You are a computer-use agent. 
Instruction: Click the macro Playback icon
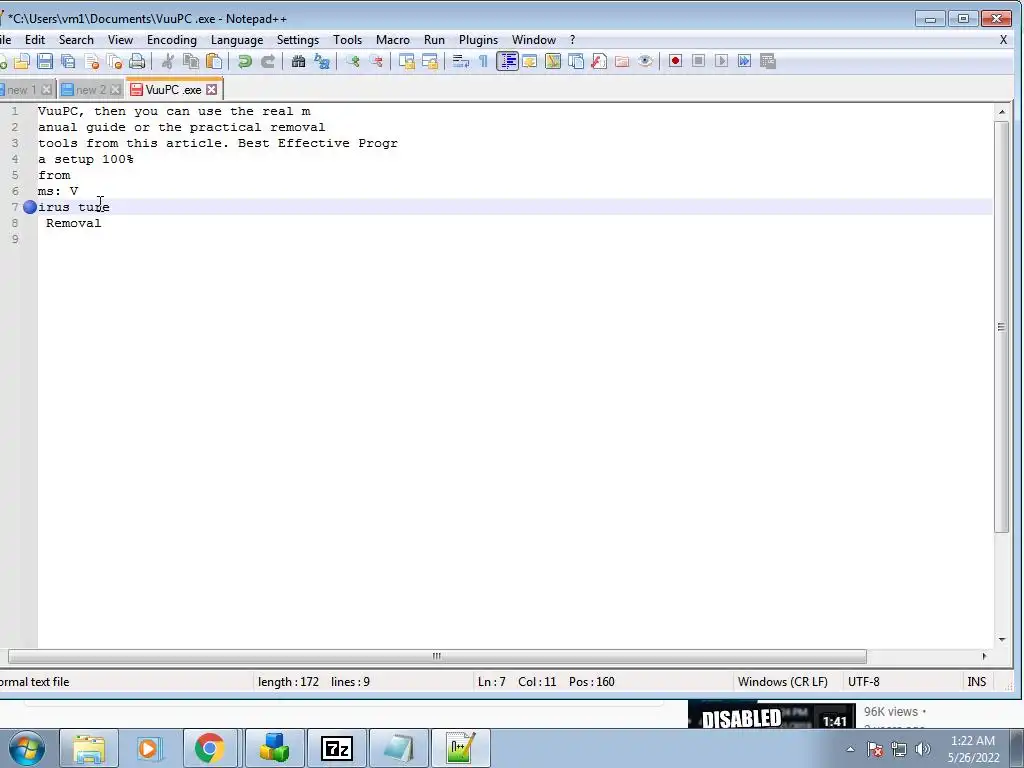click(x=721, y=61)
